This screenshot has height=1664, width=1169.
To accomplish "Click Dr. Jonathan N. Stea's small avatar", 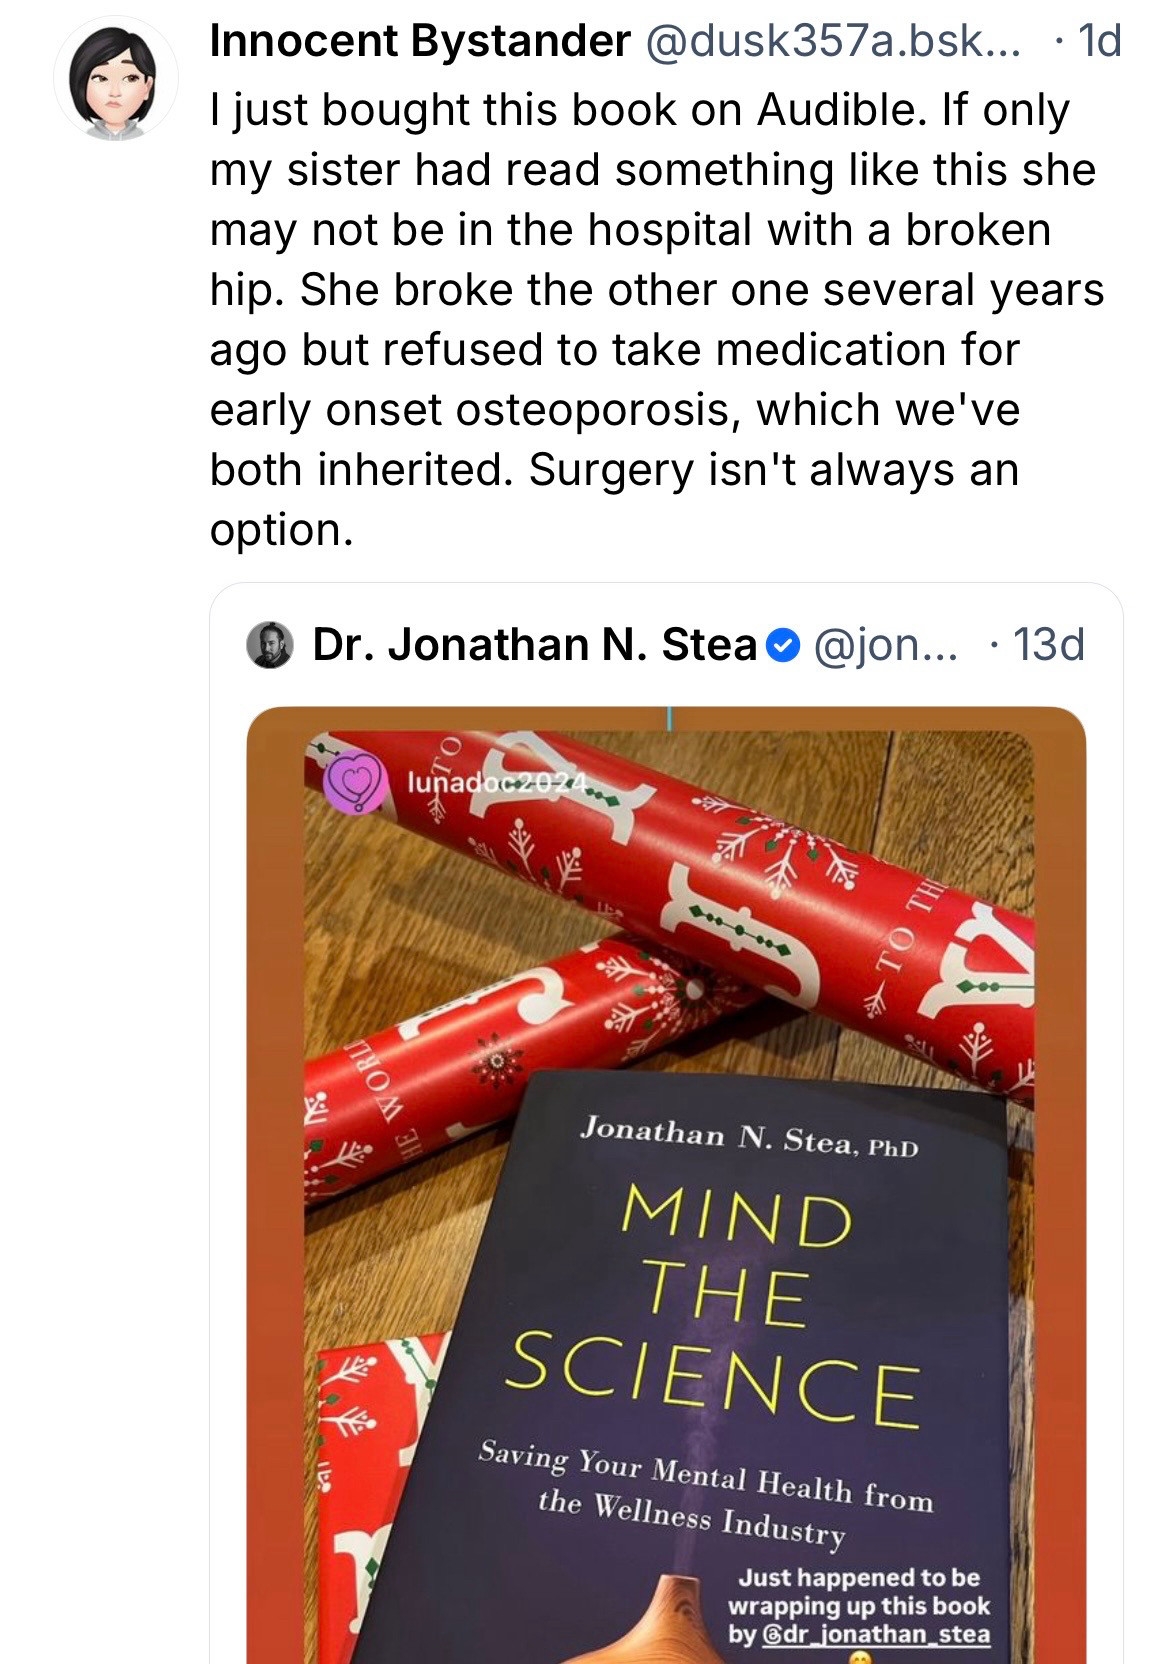I will (270, 645).
